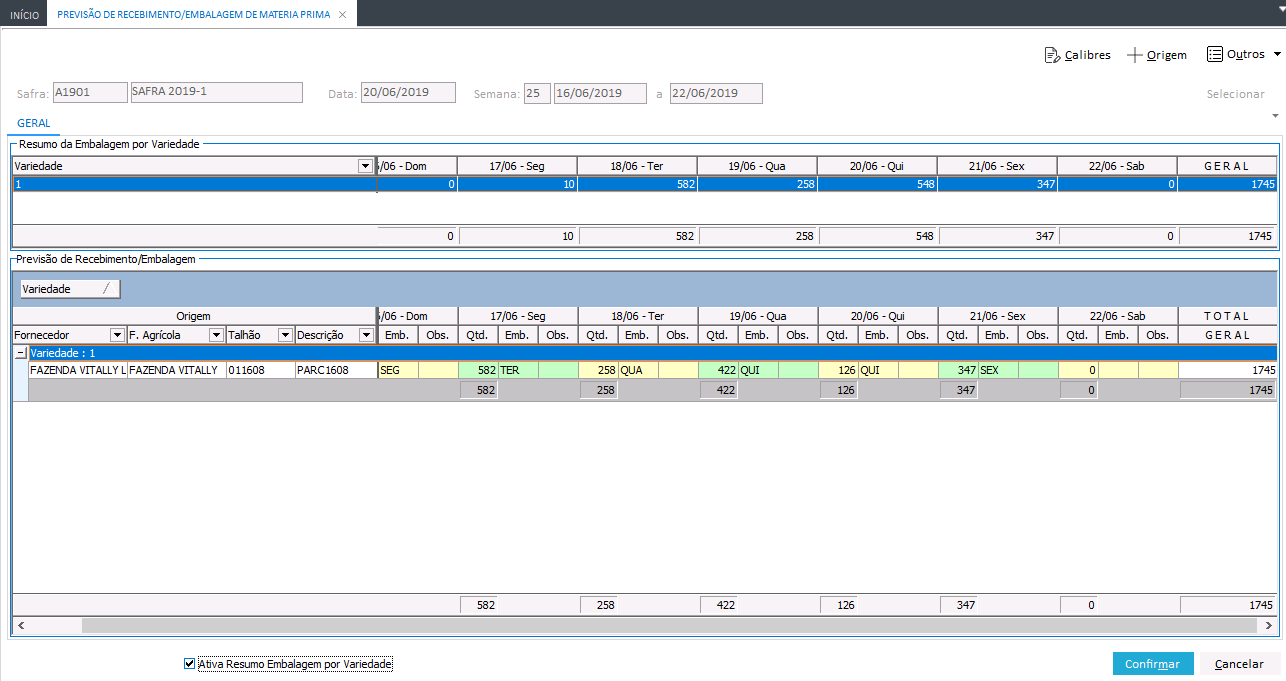
Task: Select summary row cell showing 1745
Action: [x=1227, y=184]
